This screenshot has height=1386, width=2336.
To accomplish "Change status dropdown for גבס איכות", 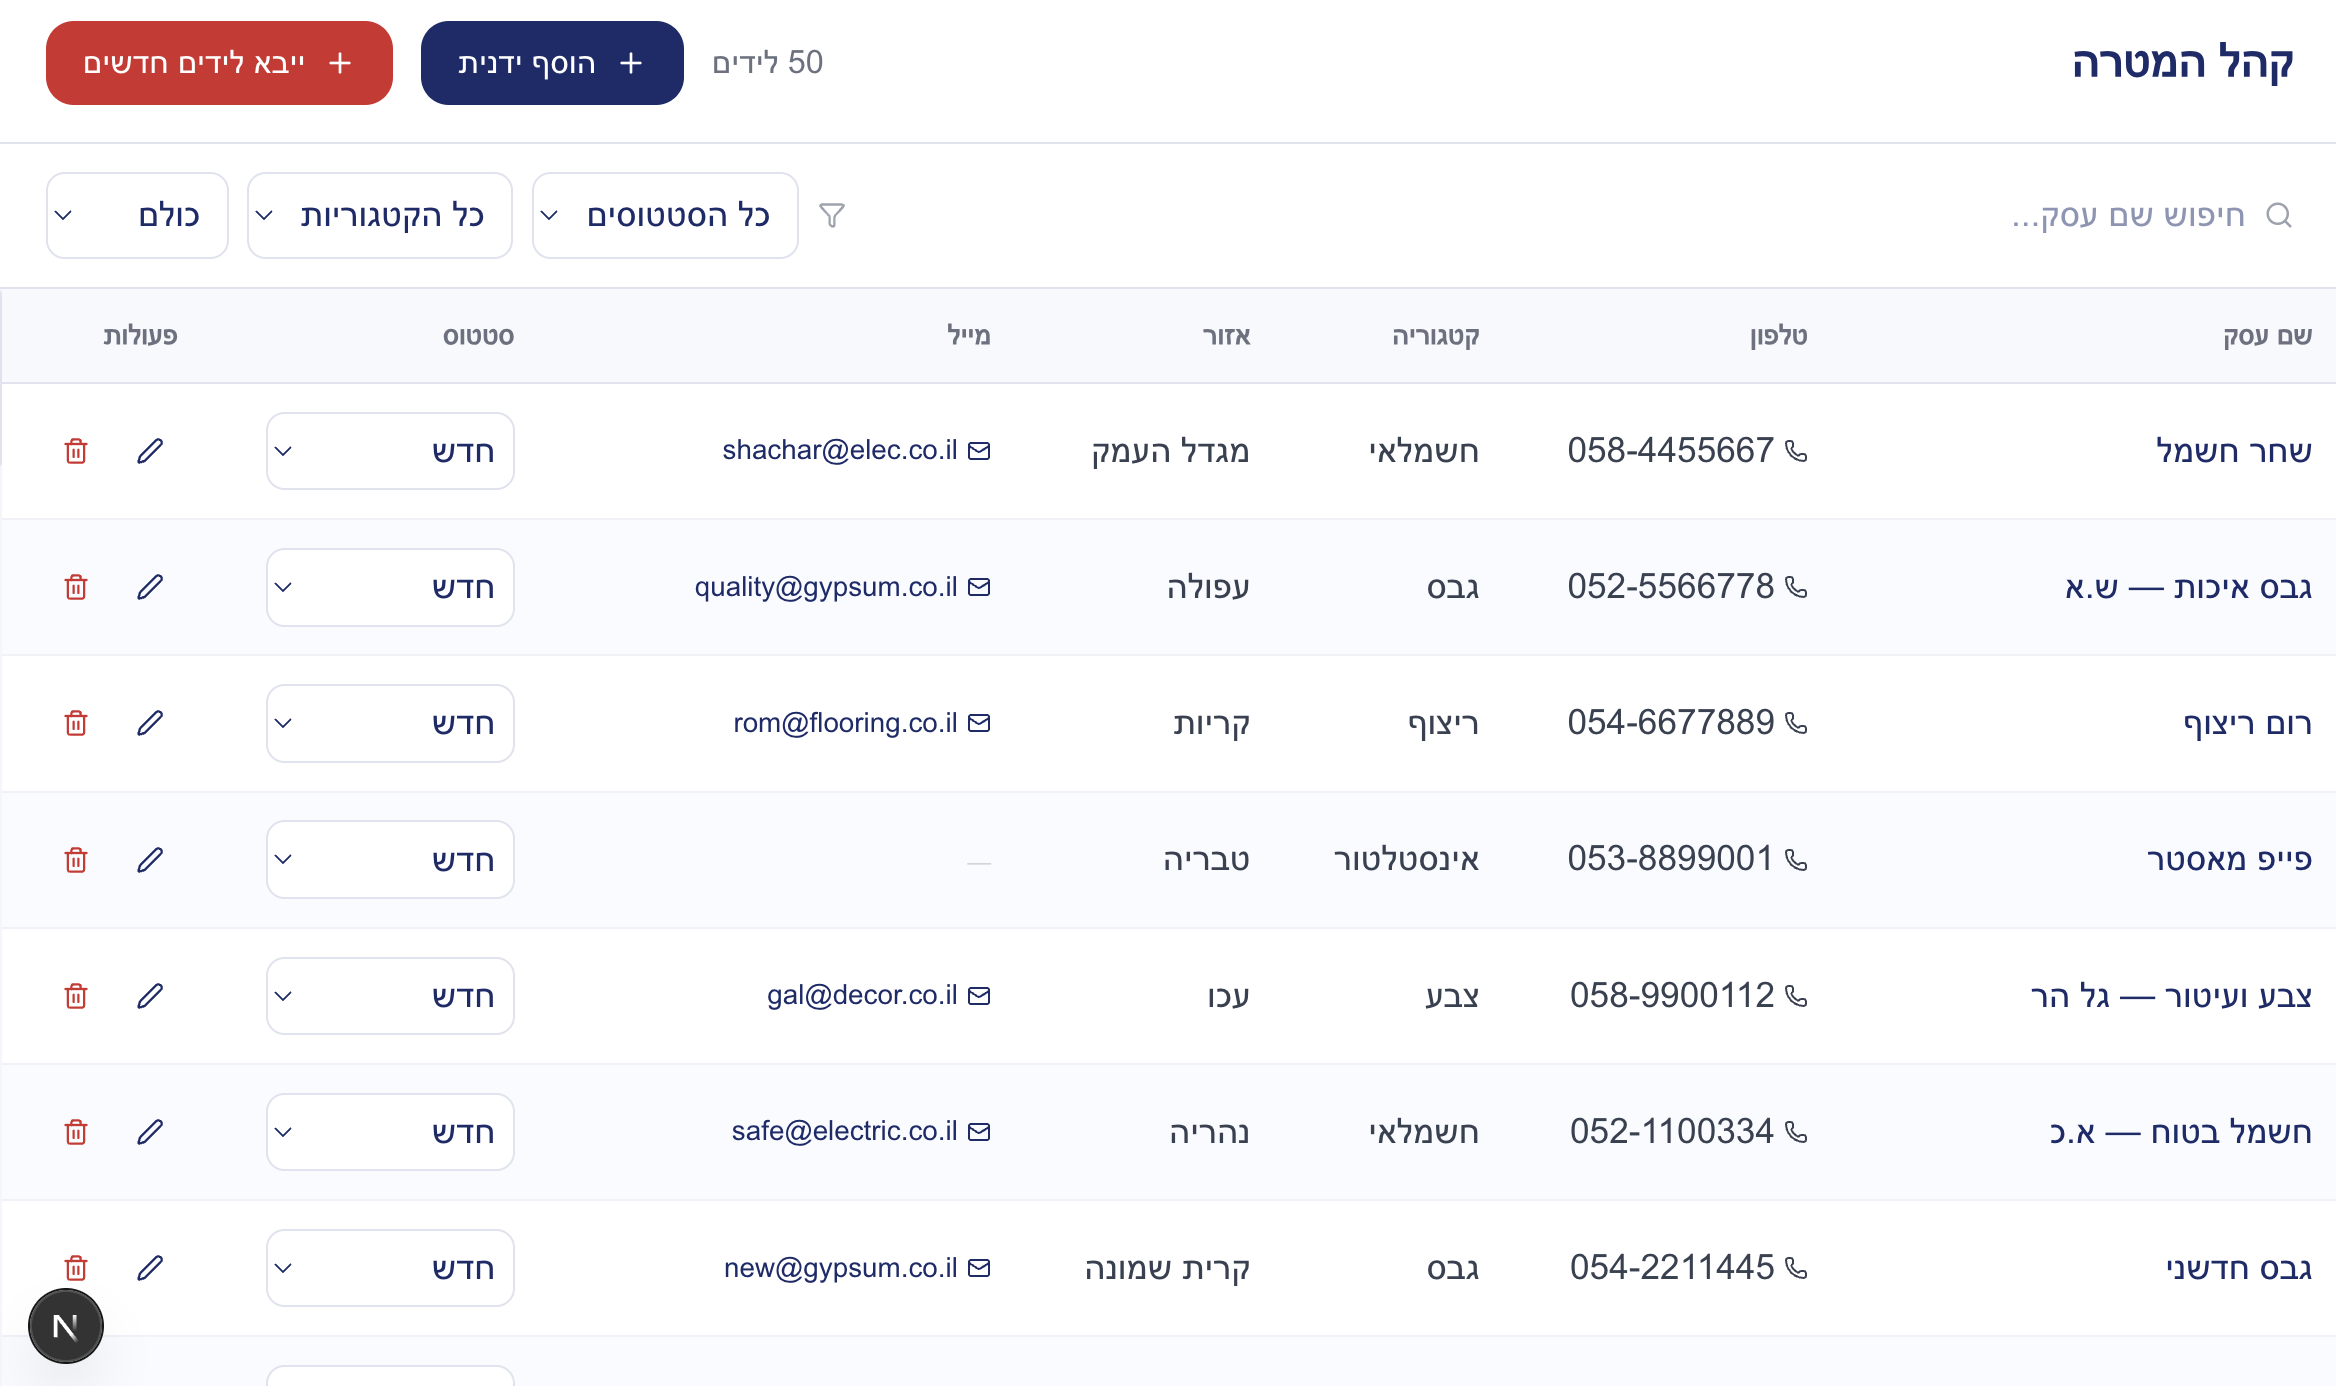I will click(390, 587).
